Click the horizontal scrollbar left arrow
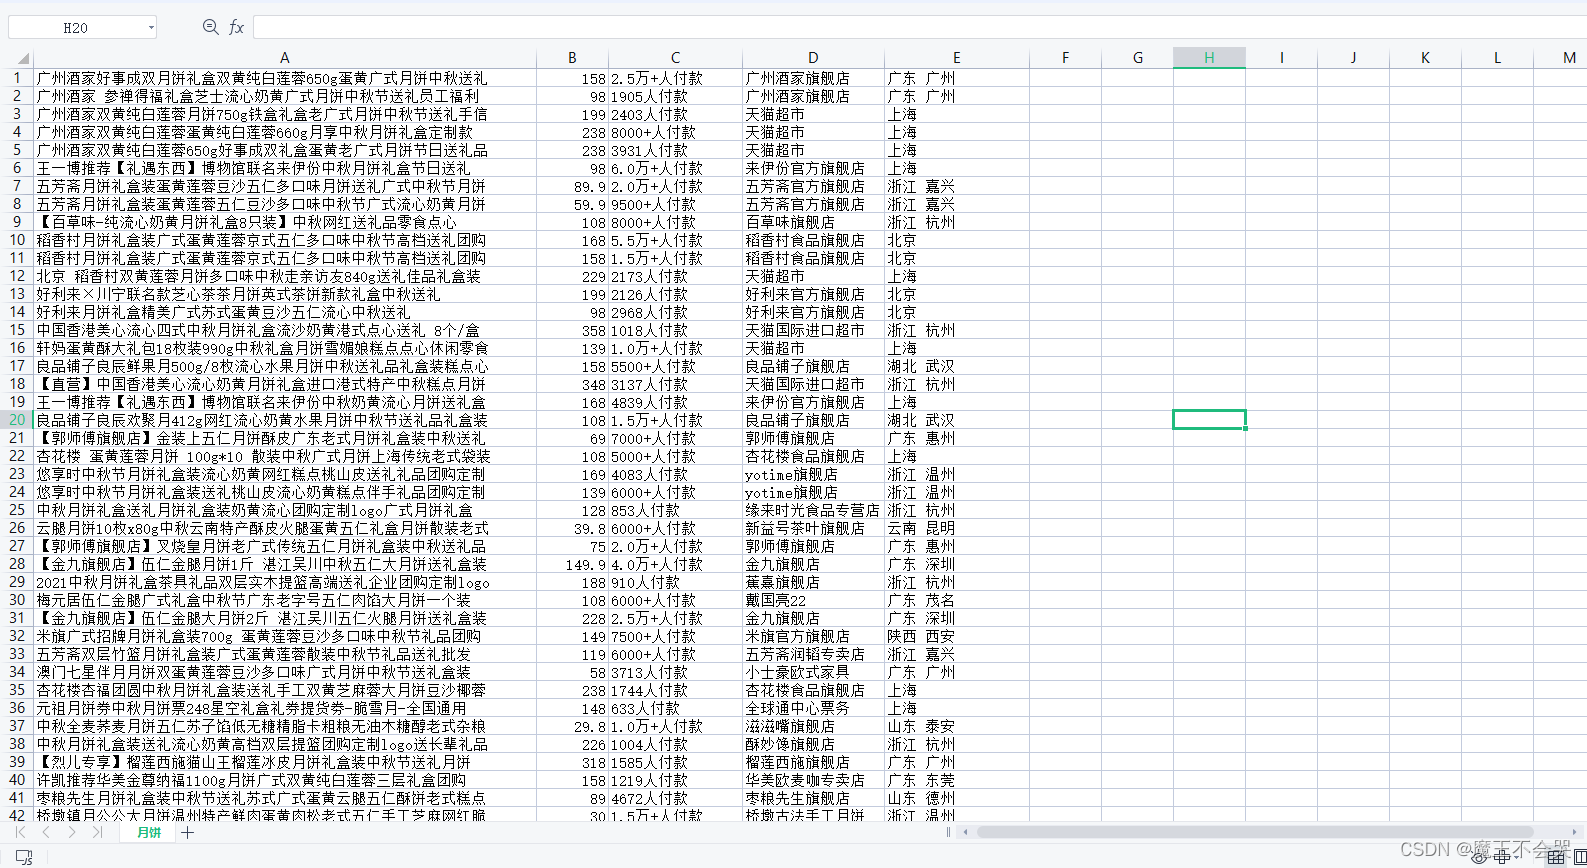 click(x=965, y=832)
